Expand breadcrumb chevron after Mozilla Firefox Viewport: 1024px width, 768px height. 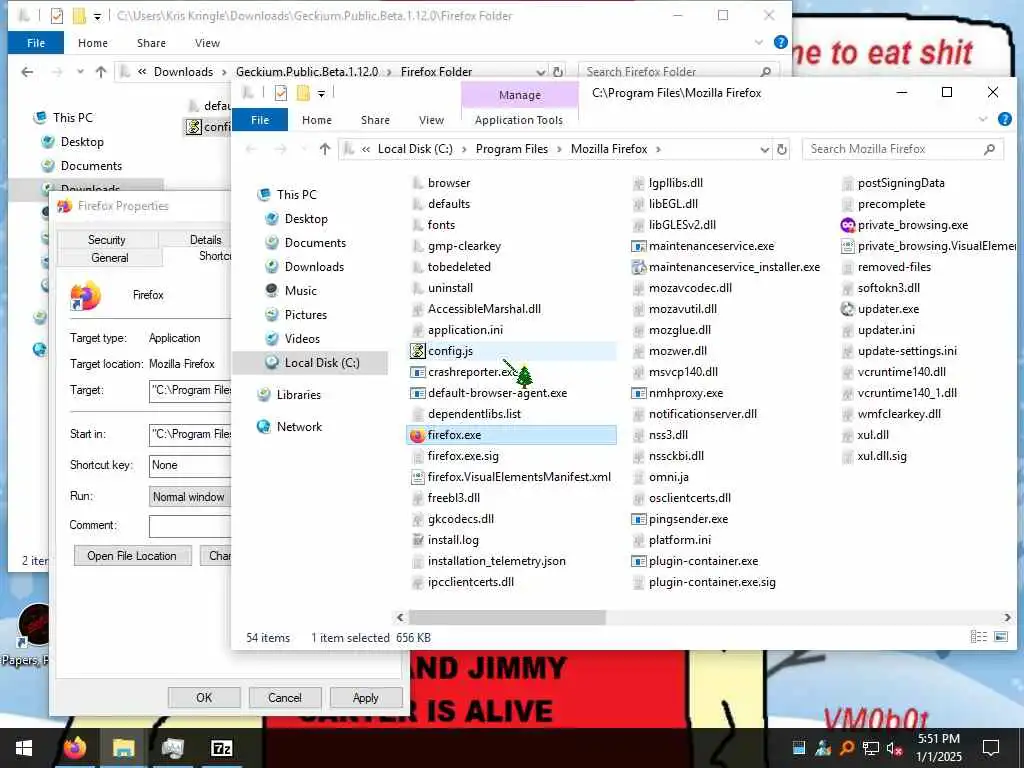[x=658, y=150]
